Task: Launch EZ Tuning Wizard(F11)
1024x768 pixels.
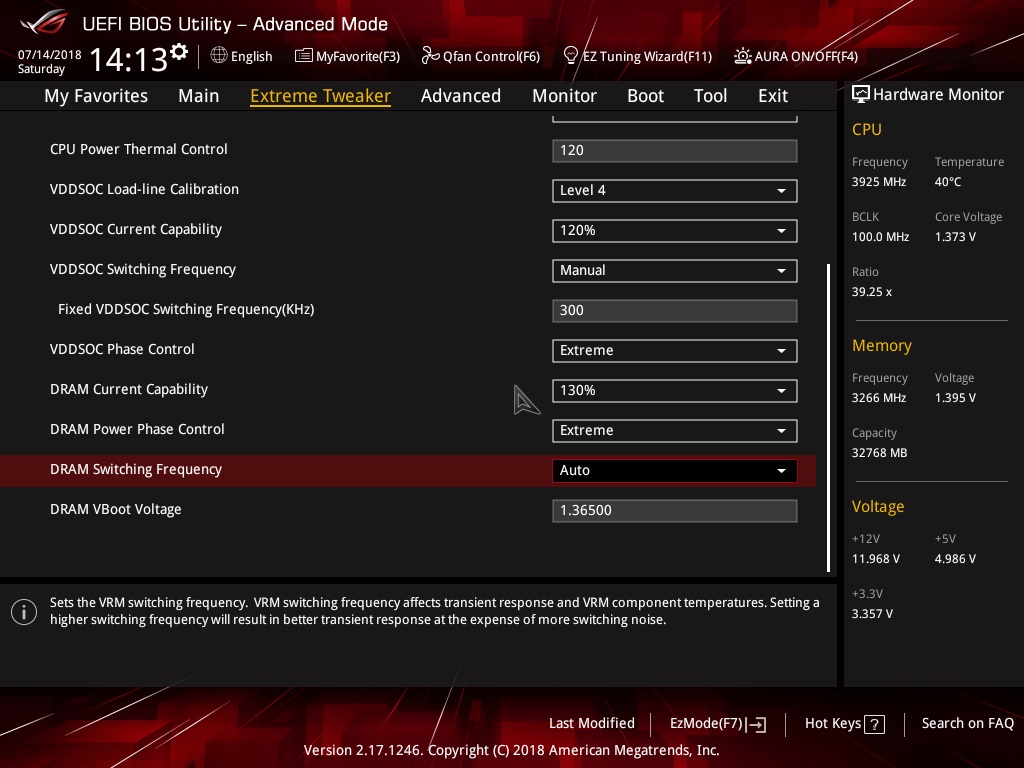Action: tap(637, 56)
